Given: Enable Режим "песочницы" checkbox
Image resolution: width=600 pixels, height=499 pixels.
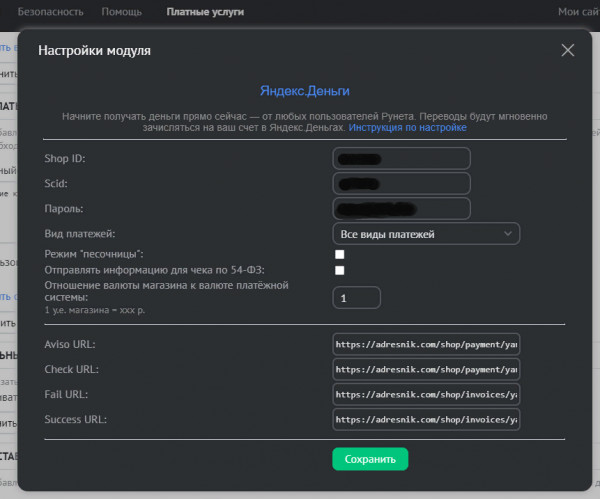Looking at the screenshot, I should 339,254.
